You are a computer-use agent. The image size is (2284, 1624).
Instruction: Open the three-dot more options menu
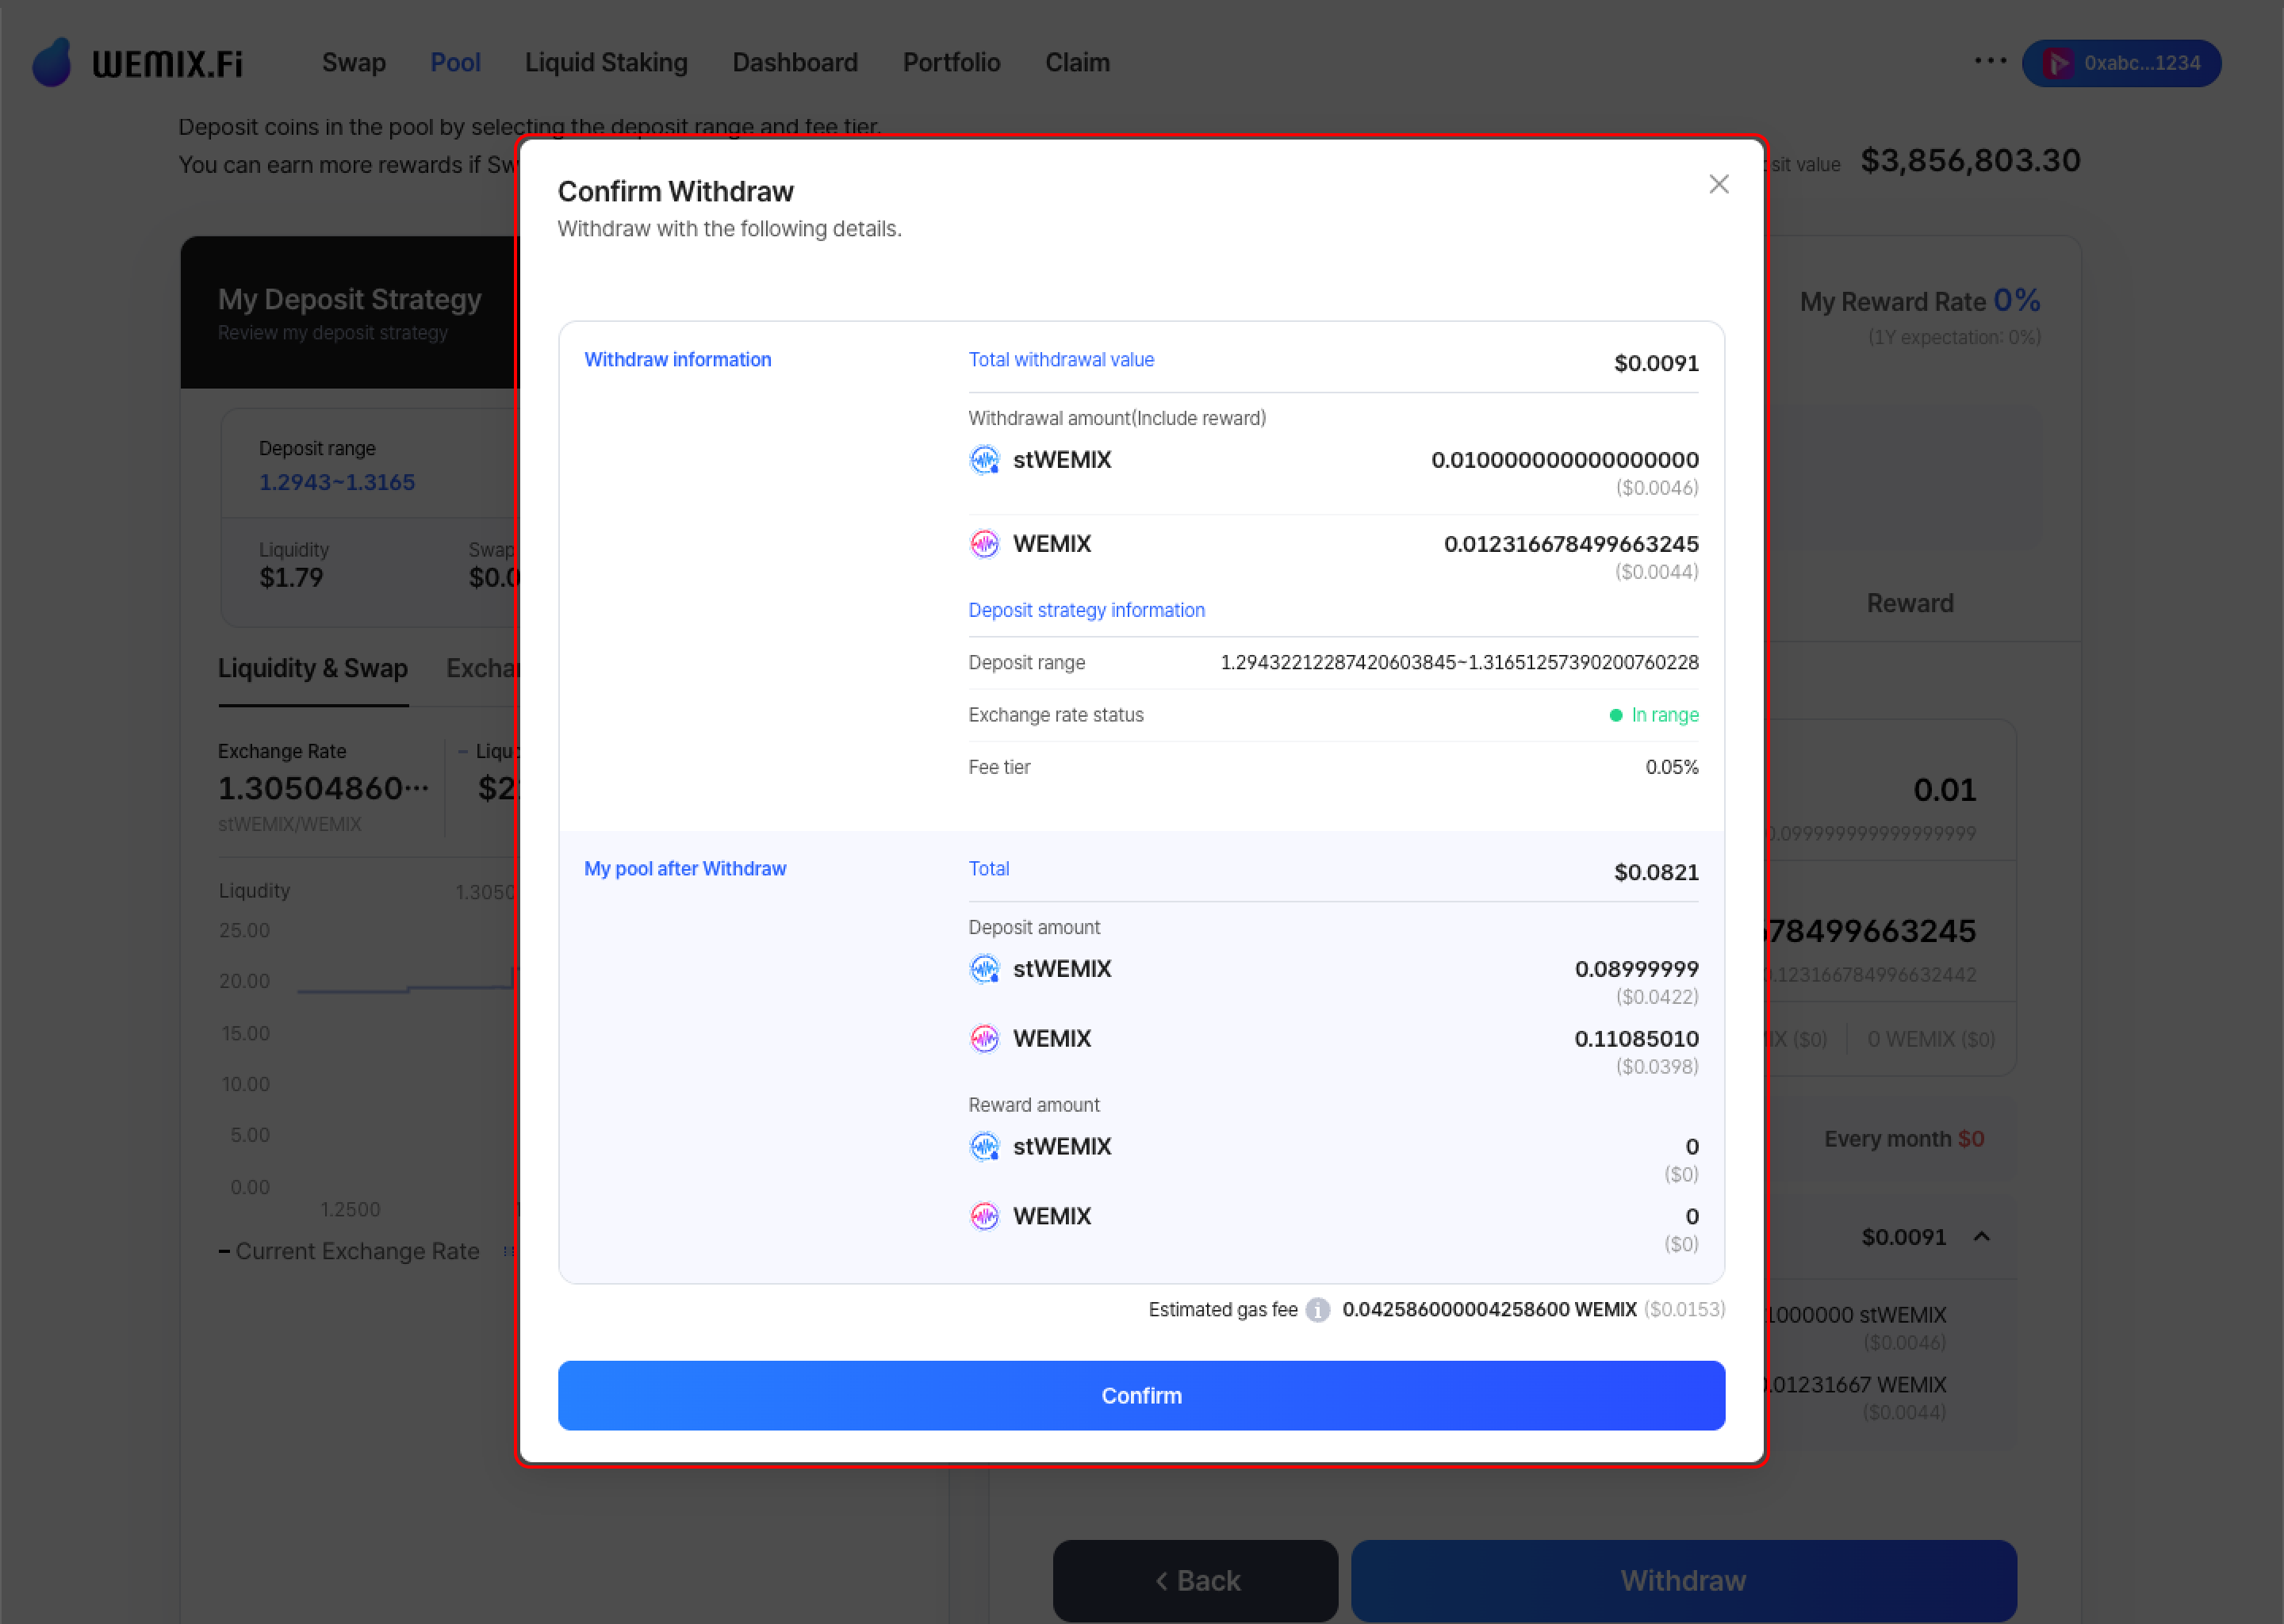1990,61
